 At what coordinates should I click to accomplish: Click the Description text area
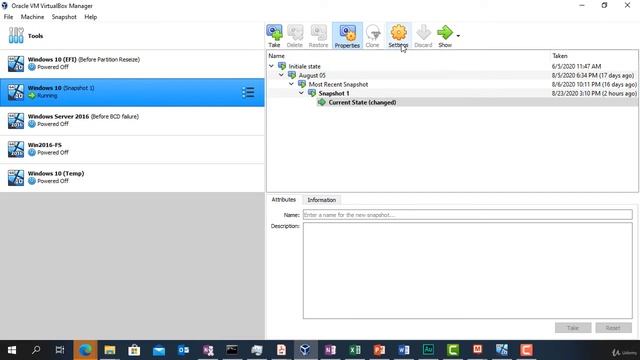click(x=468, y=270)
